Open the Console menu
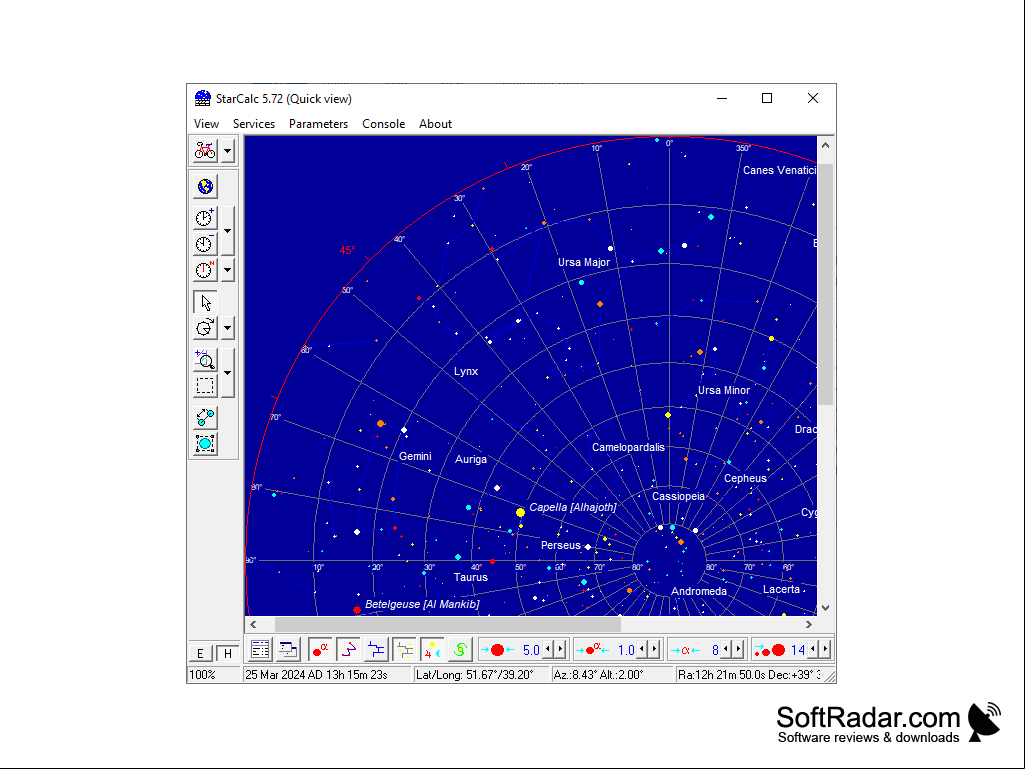Viewport: 1025px width, 769px height. coord(384,124)
